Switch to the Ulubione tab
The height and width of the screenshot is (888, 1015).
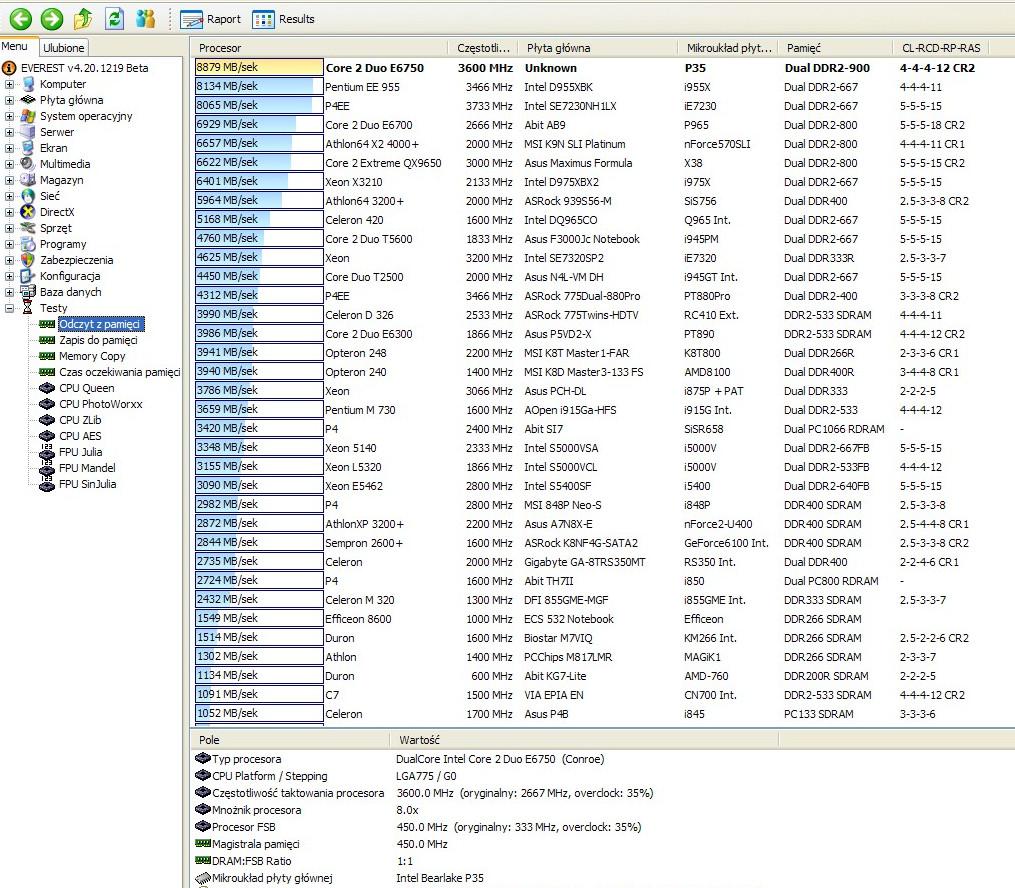tap(65, 47)
